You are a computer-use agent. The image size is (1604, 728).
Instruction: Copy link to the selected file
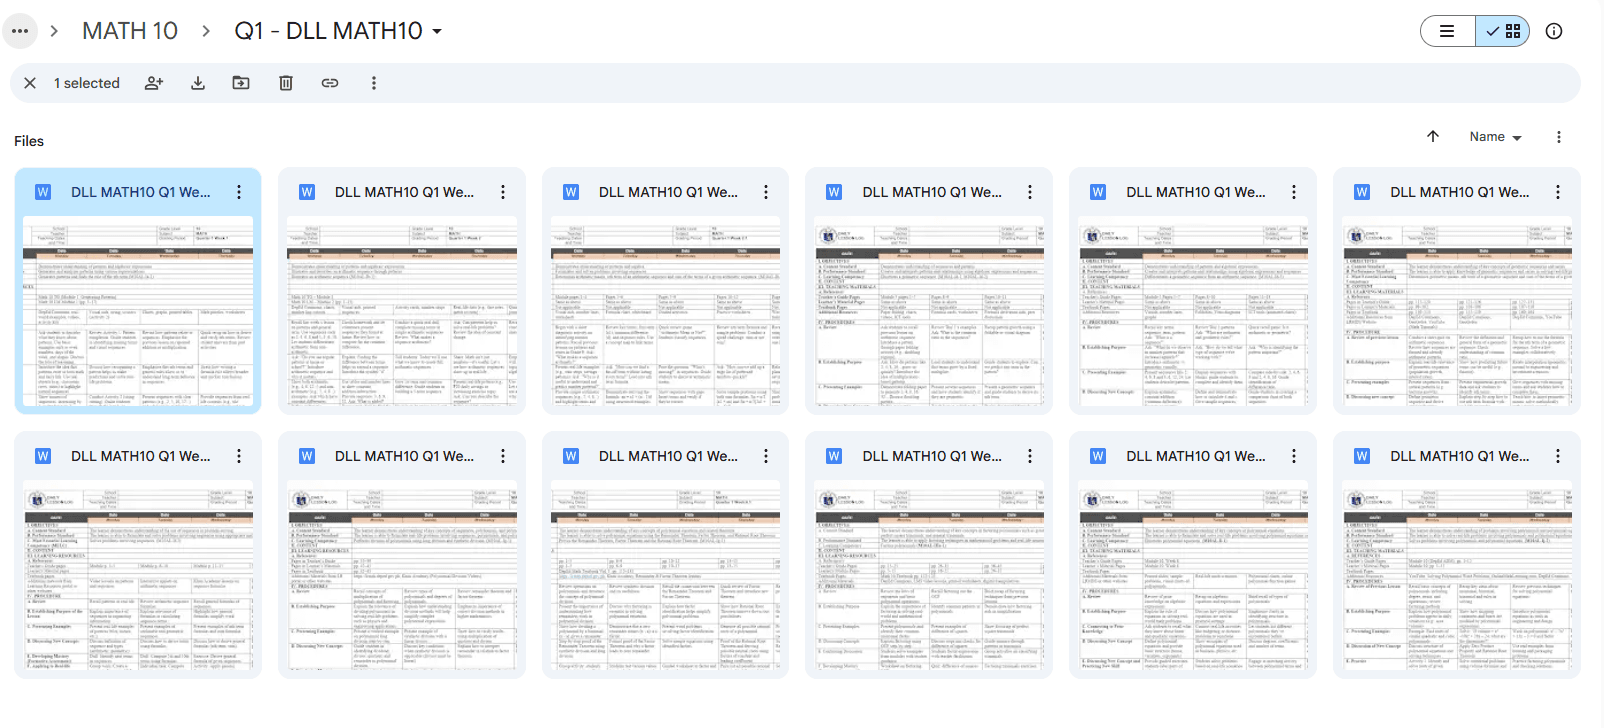[330, 83]
